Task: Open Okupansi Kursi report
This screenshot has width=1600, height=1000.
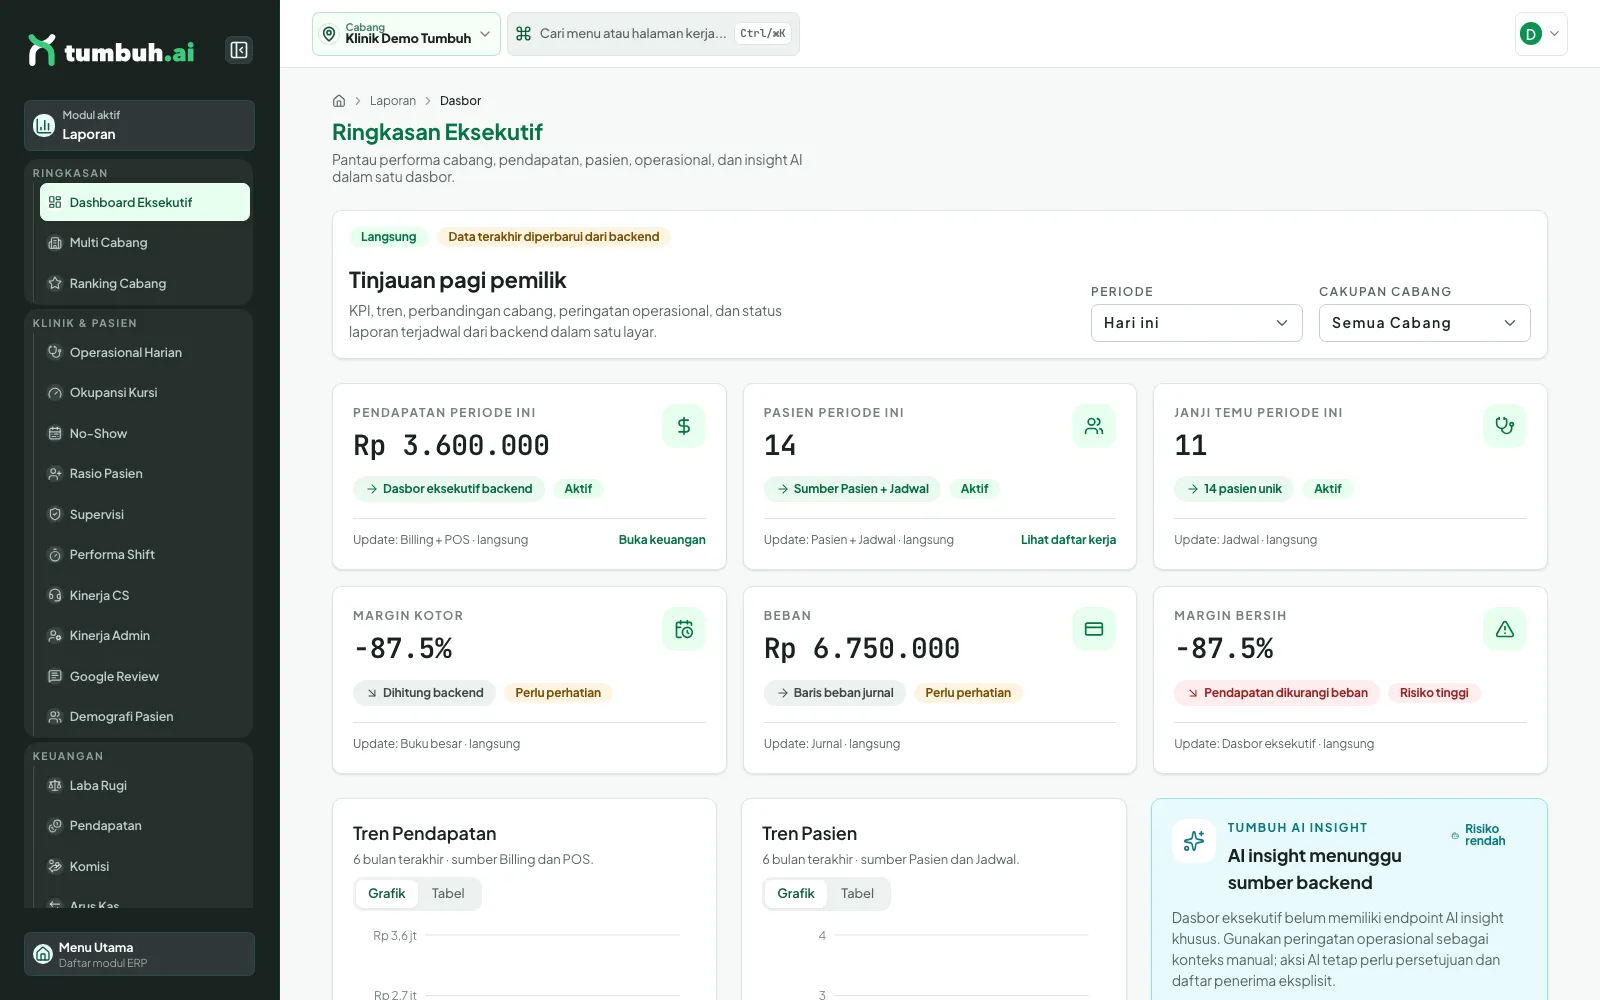Action: [x=145, y=392]
